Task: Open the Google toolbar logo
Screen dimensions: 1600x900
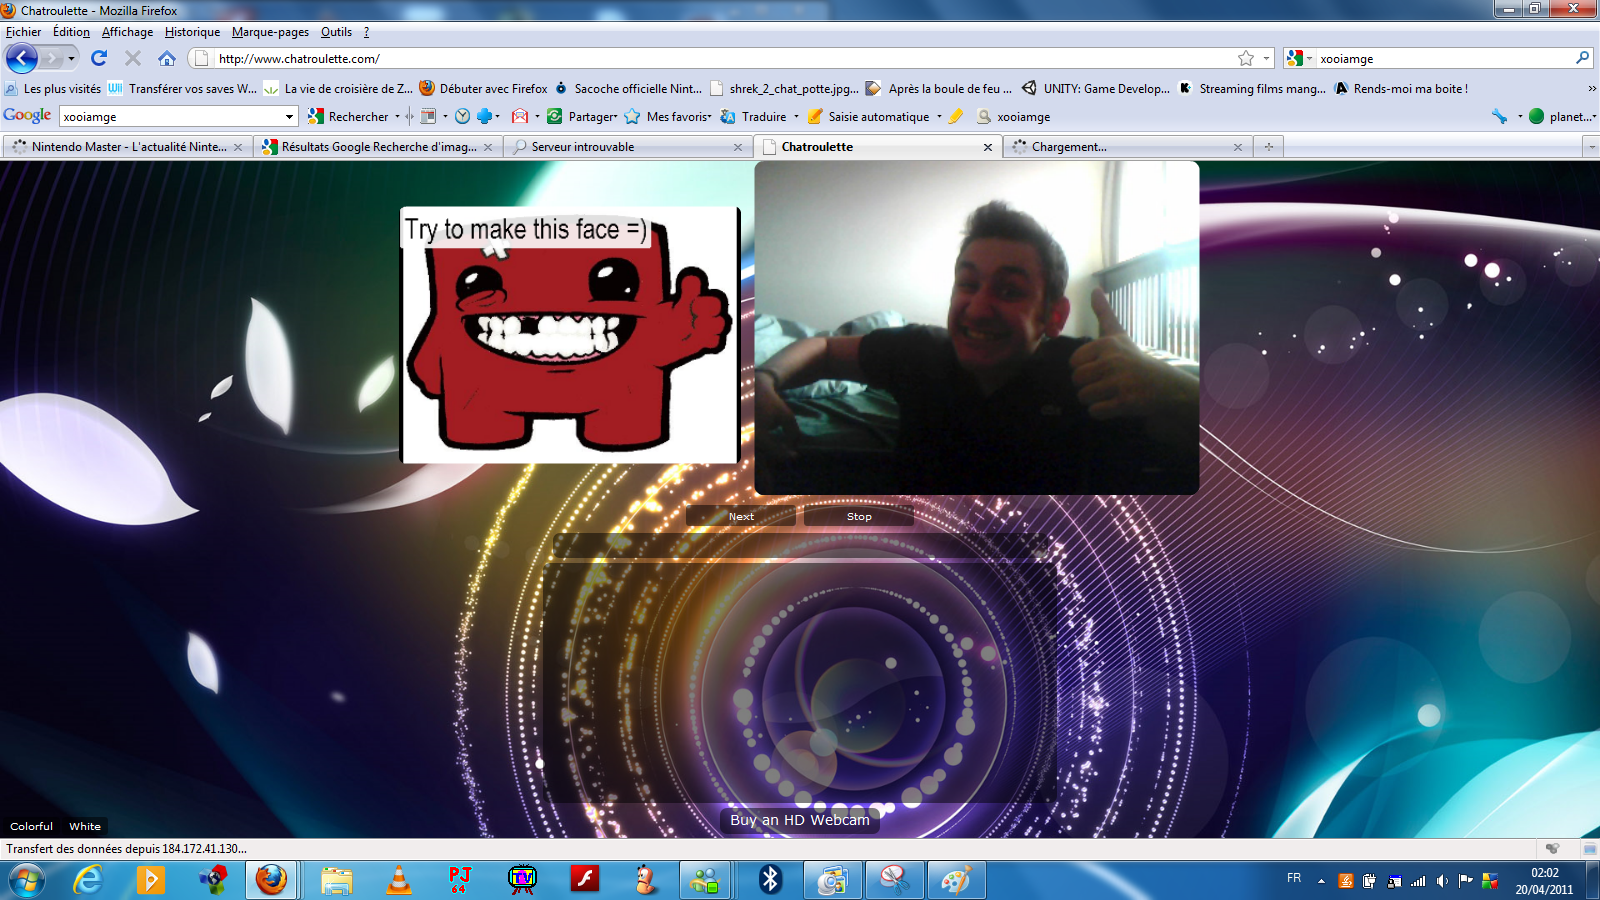Action: tap(27, 116)
